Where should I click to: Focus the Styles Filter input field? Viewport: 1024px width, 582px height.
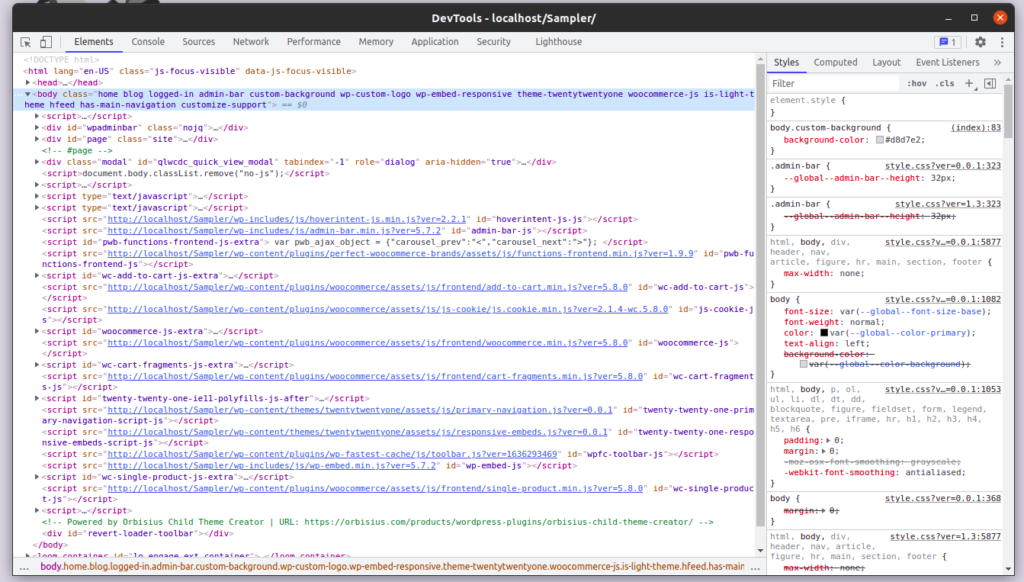(833, 84)
